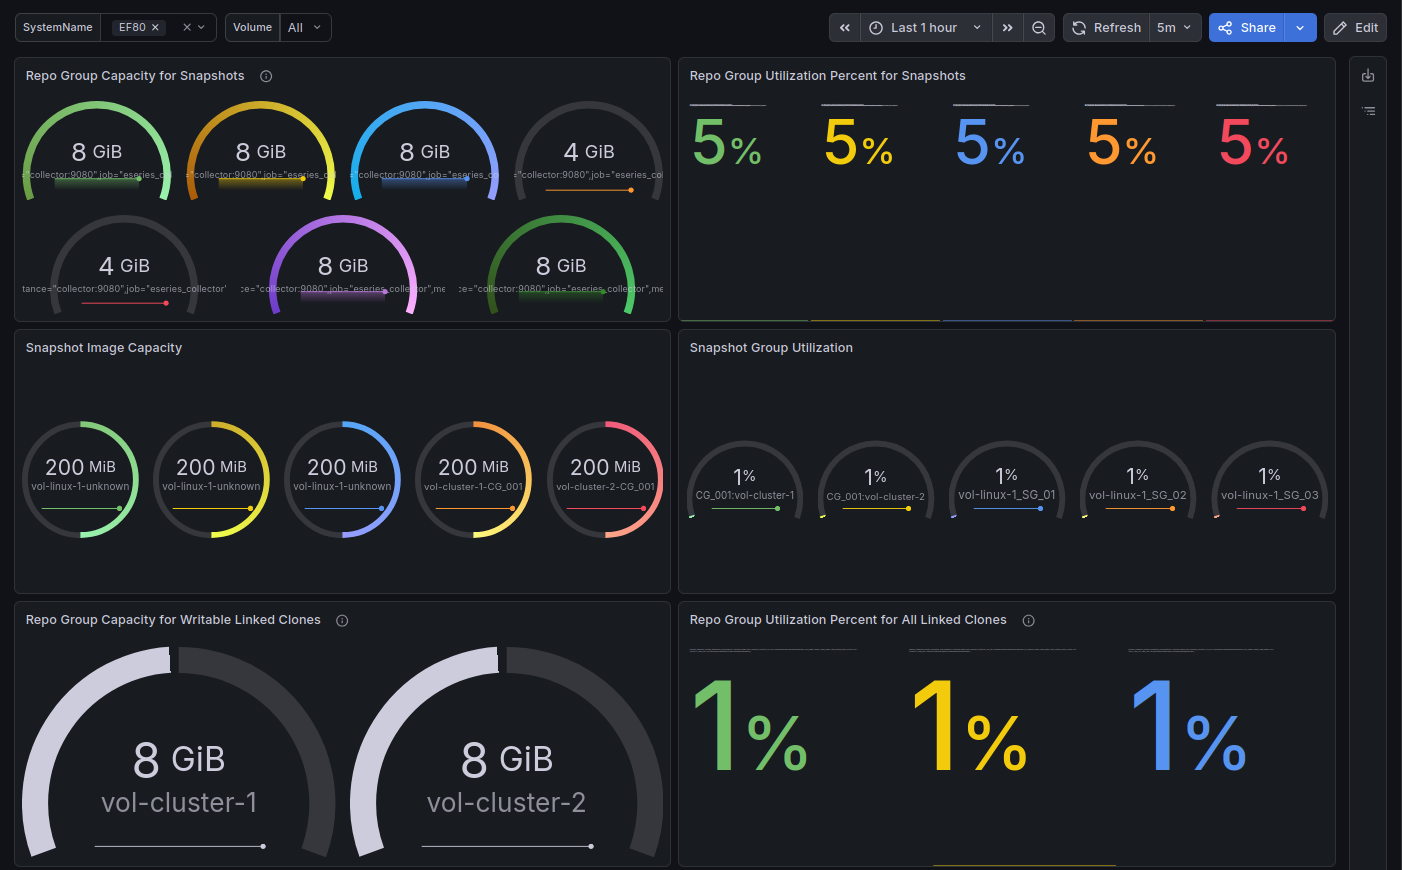Select the vol-cluster-2-CG_001 200 MiB gauge
Viewport: 1402px width, 870px height.
point(605,479)
